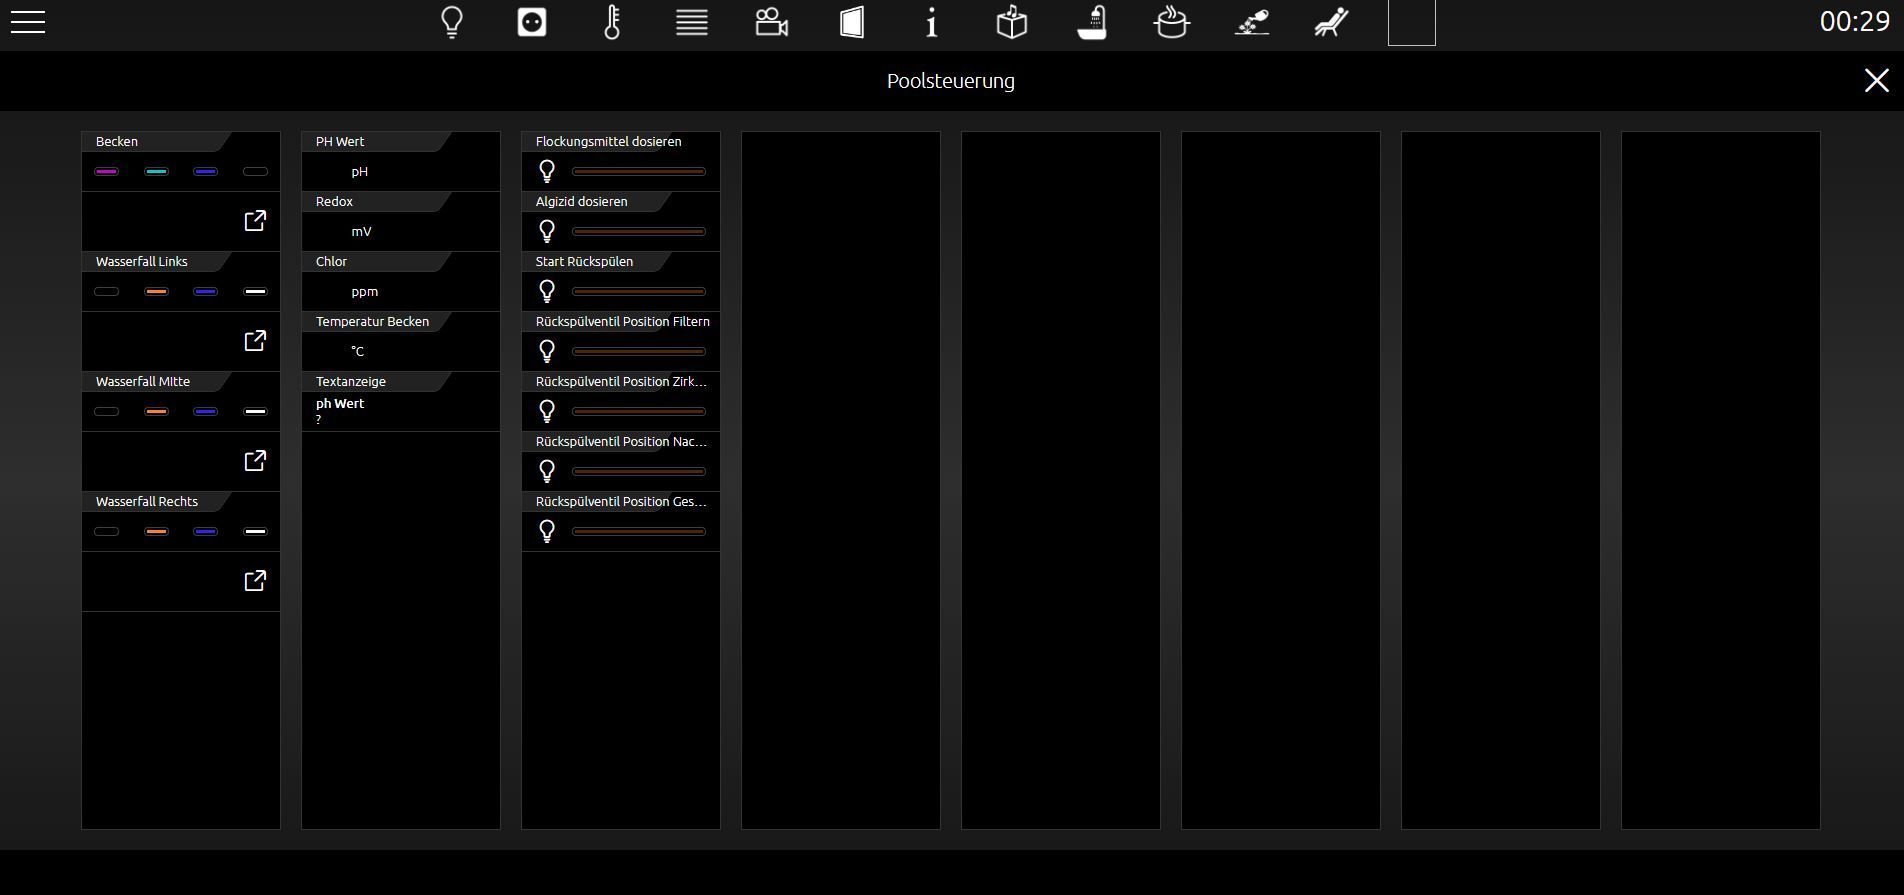1904x895 pixels.
Task: Select orange color for Wasserfall Links
Action: [156, 292]
